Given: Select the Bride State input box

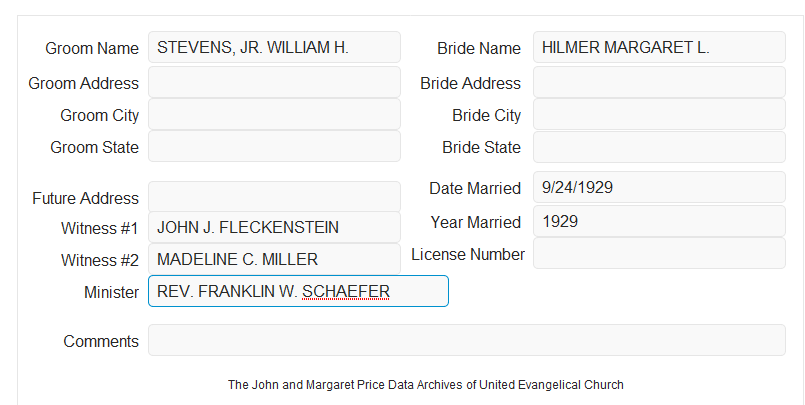Looking at the screenshot, I should click(659, 147).
